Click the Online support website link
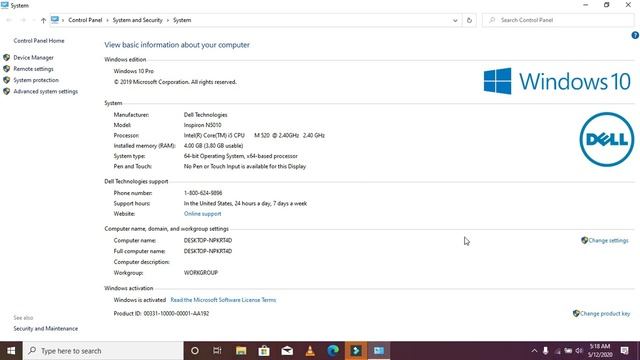Screen dimensions: 640x360 click(x=202, y=214)
